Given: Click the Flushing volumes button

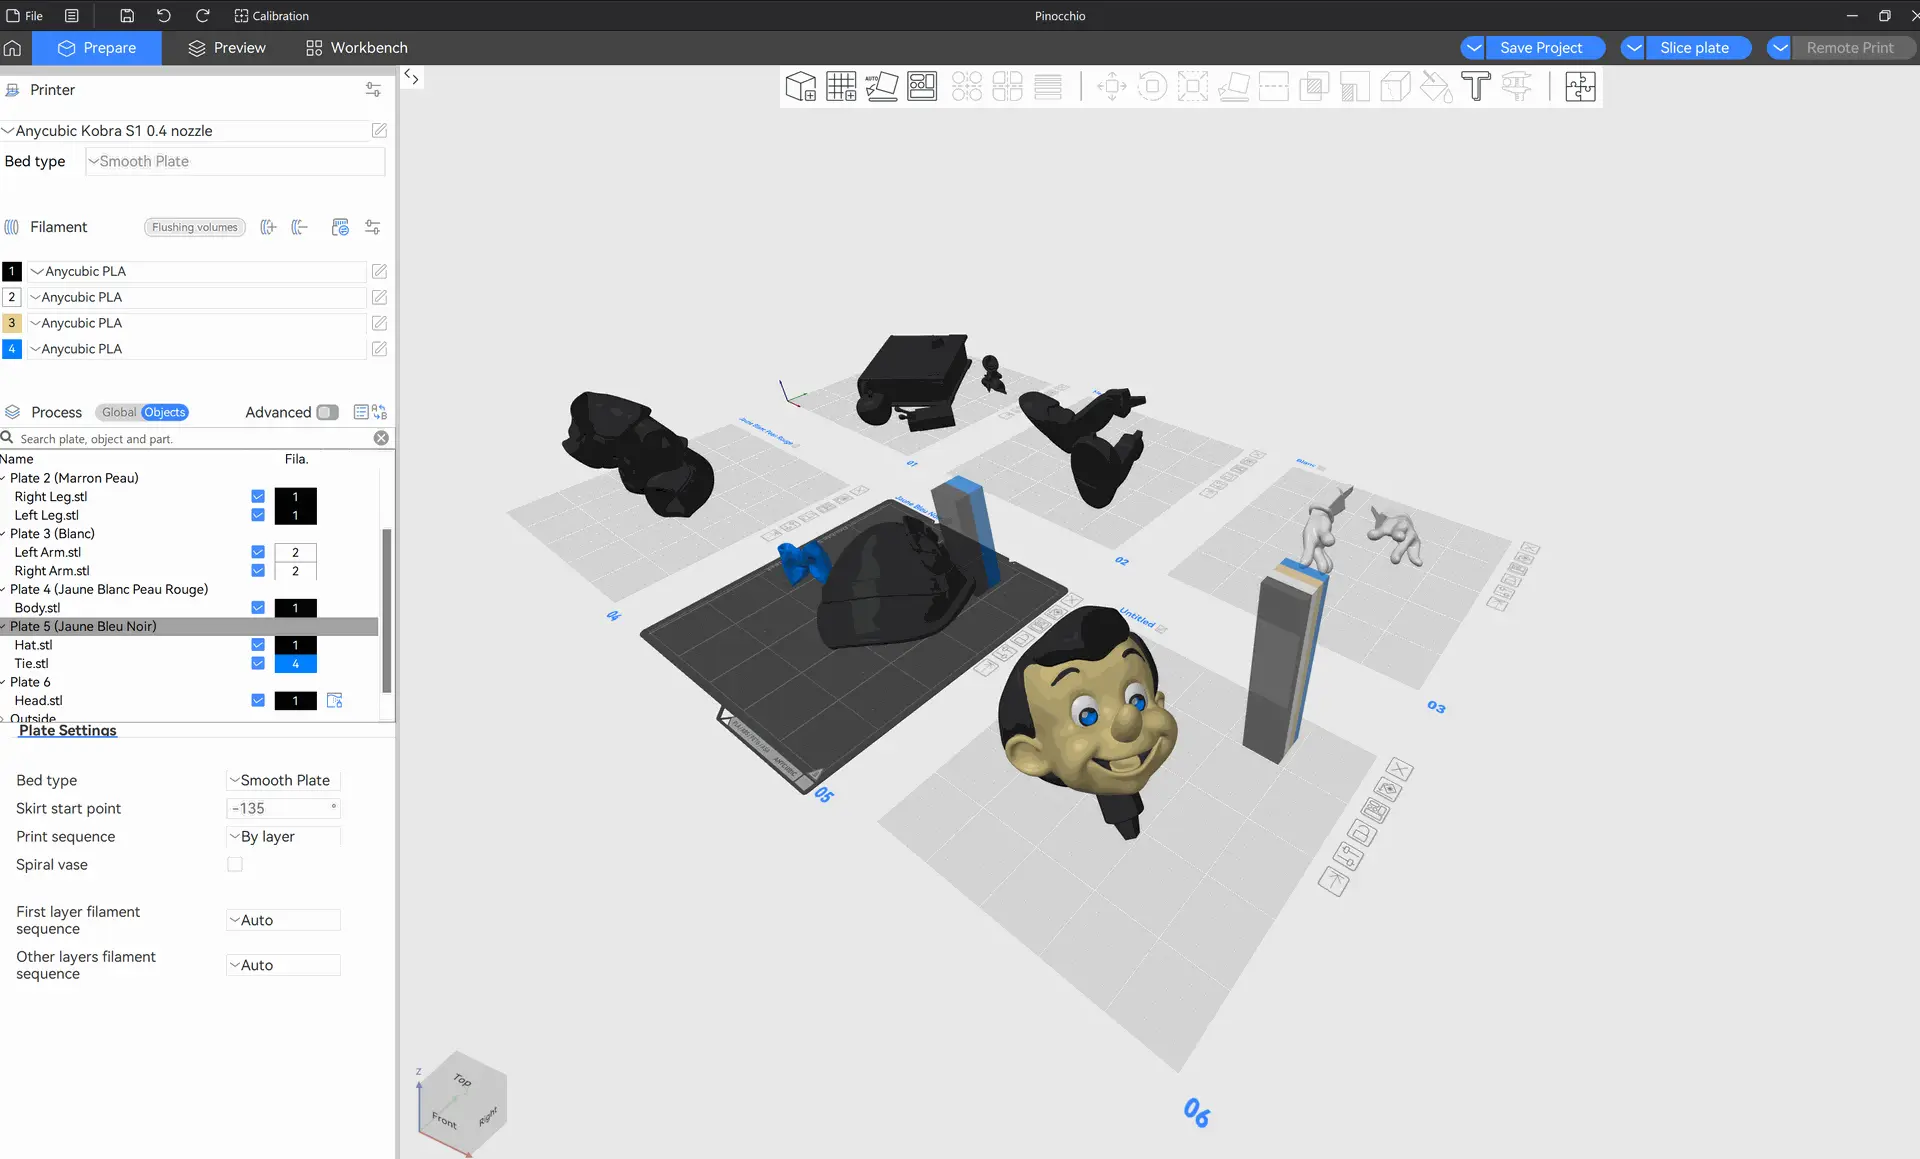Looking at the screenshot, I should (195, 228).
